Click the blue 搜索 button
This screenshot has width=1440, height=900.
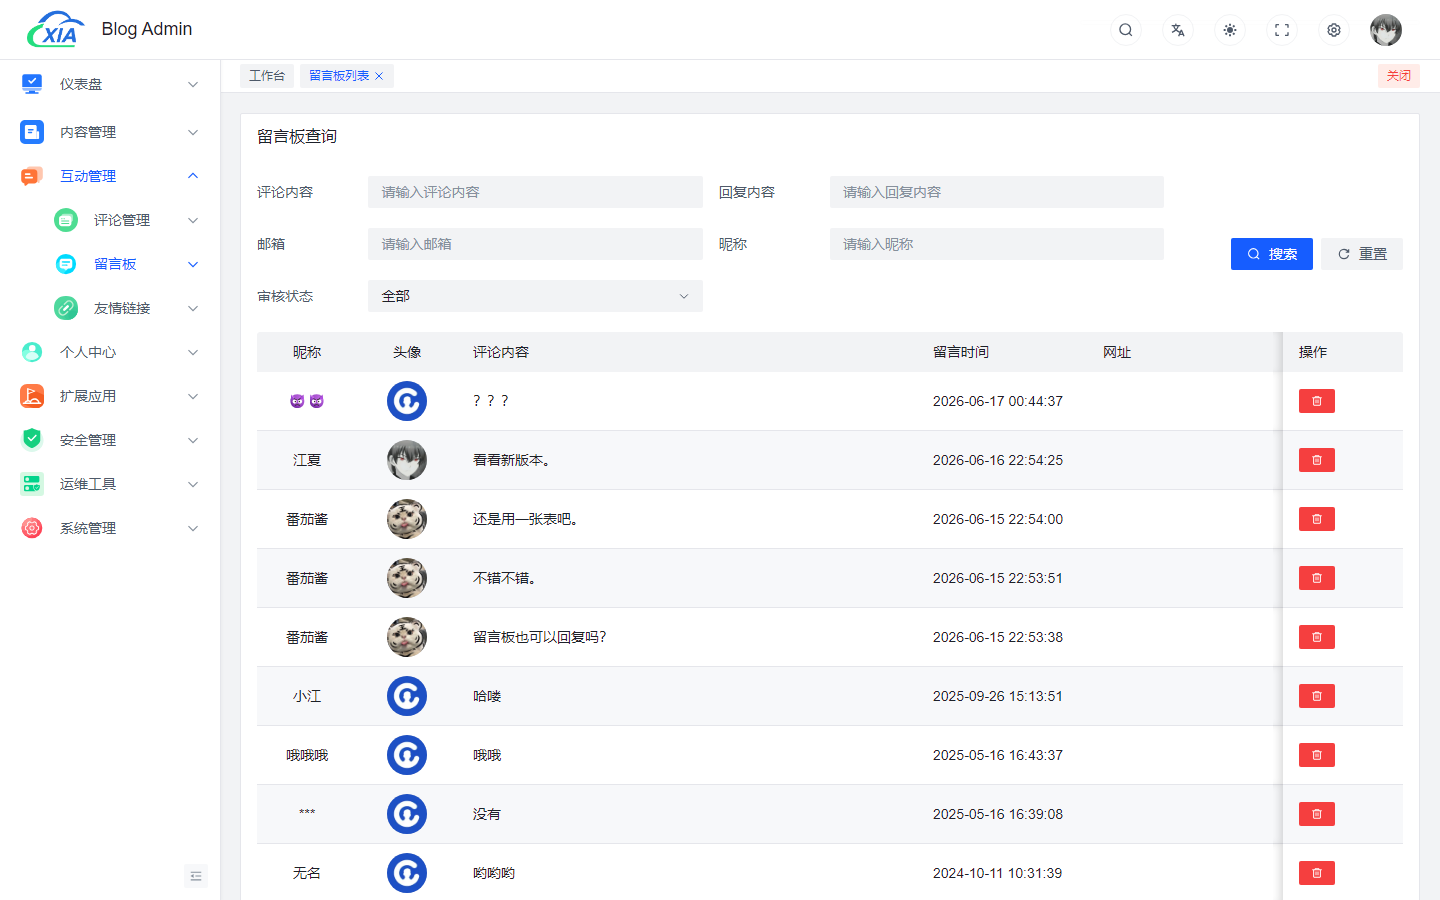click(1272, 254)
